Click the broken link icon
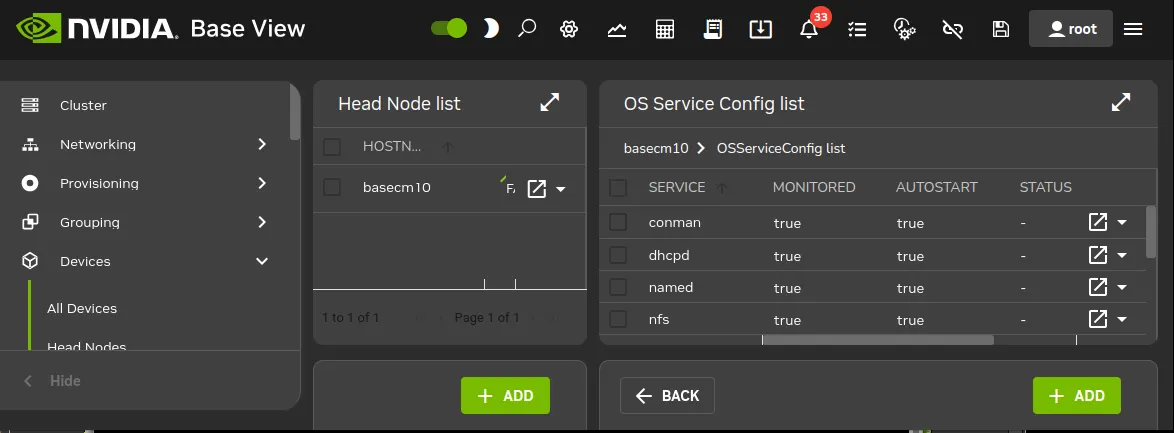 952,29
